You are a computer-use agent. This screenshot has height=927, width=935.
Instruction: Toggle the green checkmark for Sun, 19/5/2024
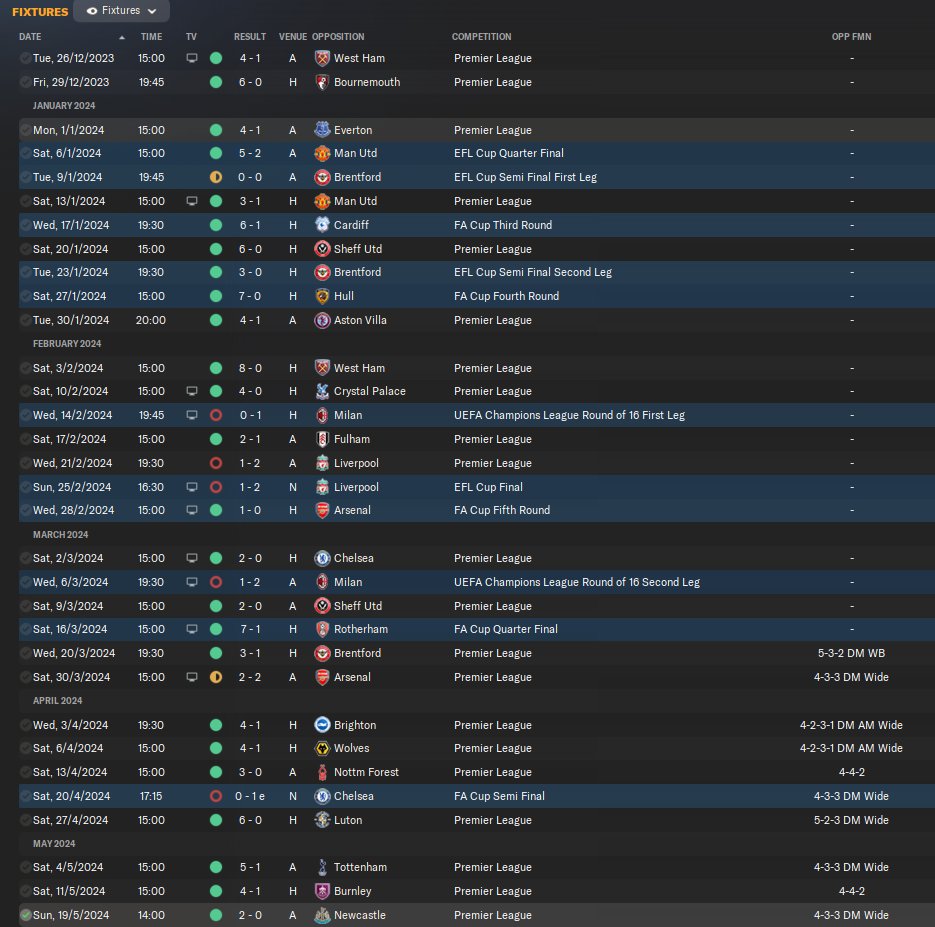pyautogui.click(x=25, y=915)
